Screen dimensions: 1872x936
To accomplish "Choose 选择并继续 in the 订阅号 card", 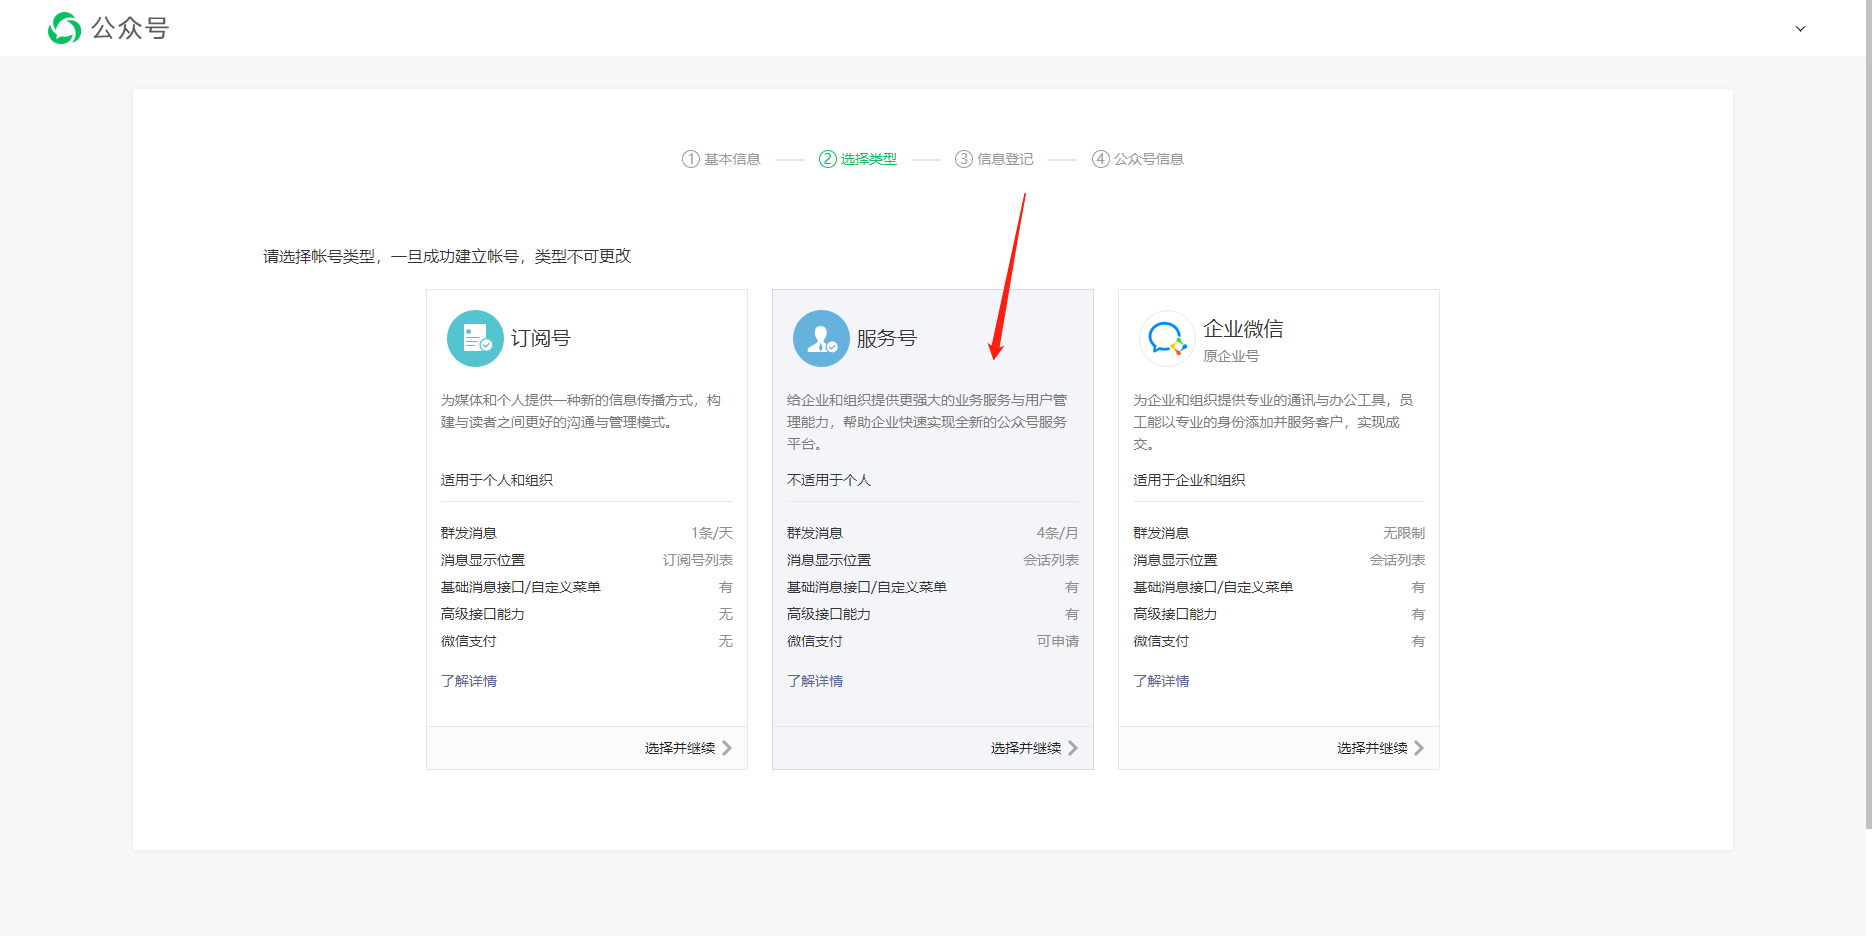I will tap(680, 748).
